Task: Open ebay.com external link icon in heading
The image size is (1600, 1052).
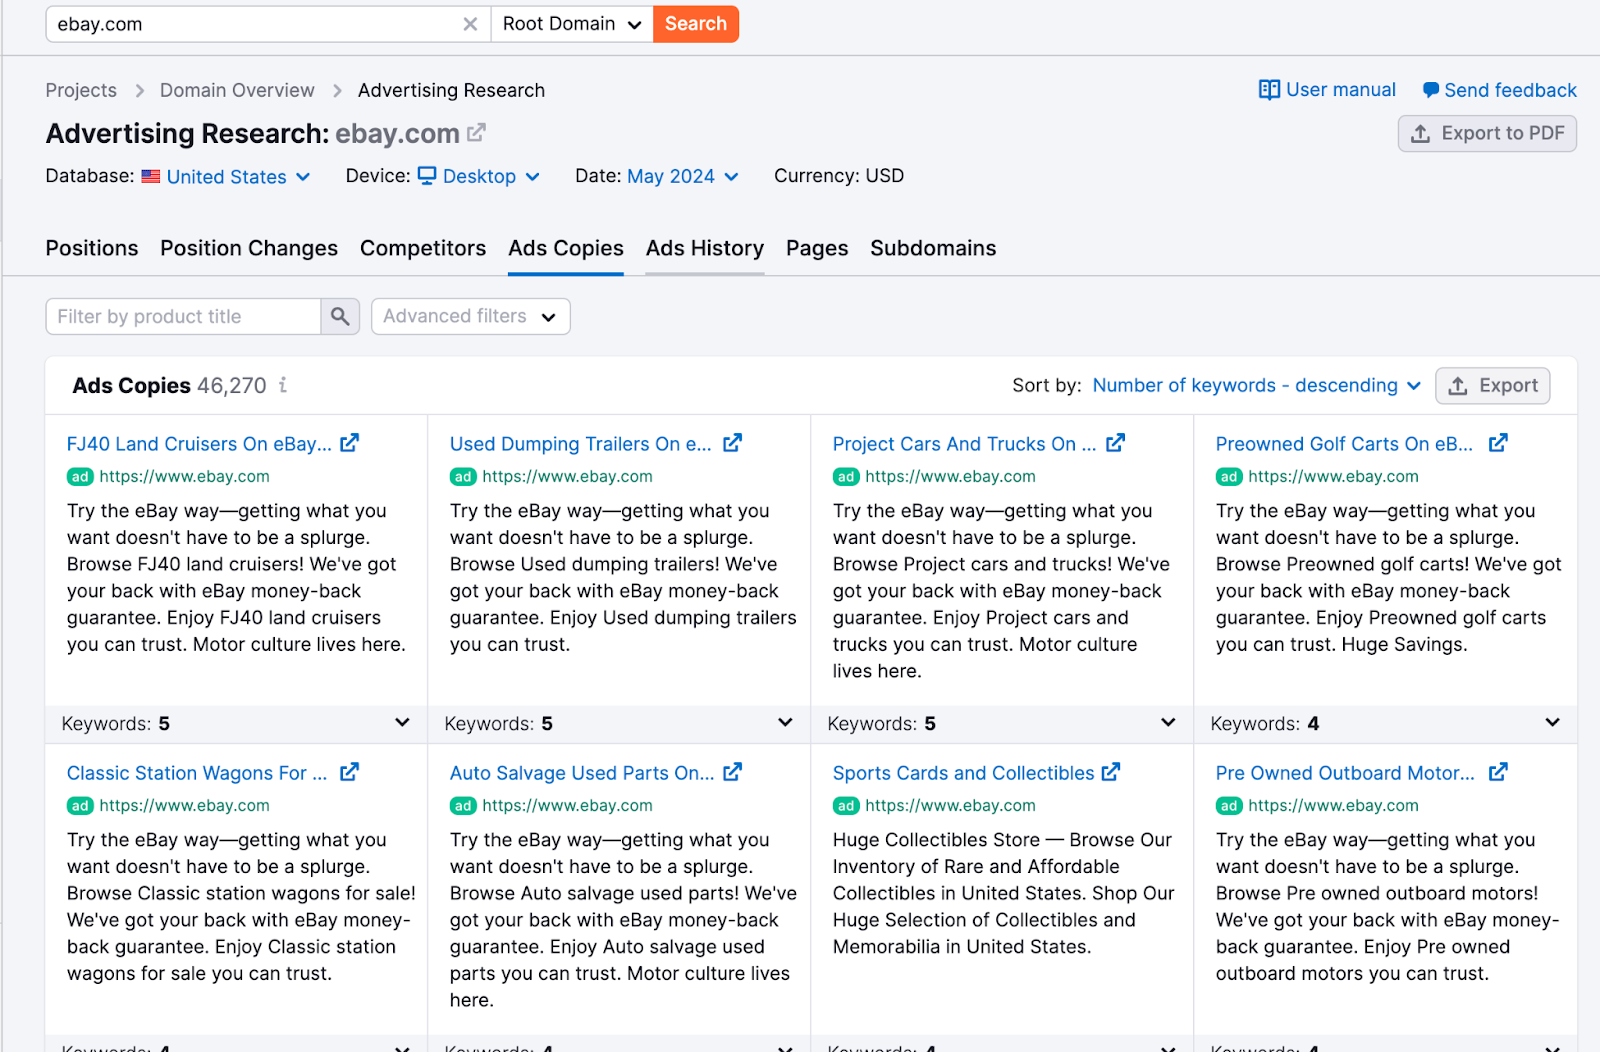Action: coord(477,132)
